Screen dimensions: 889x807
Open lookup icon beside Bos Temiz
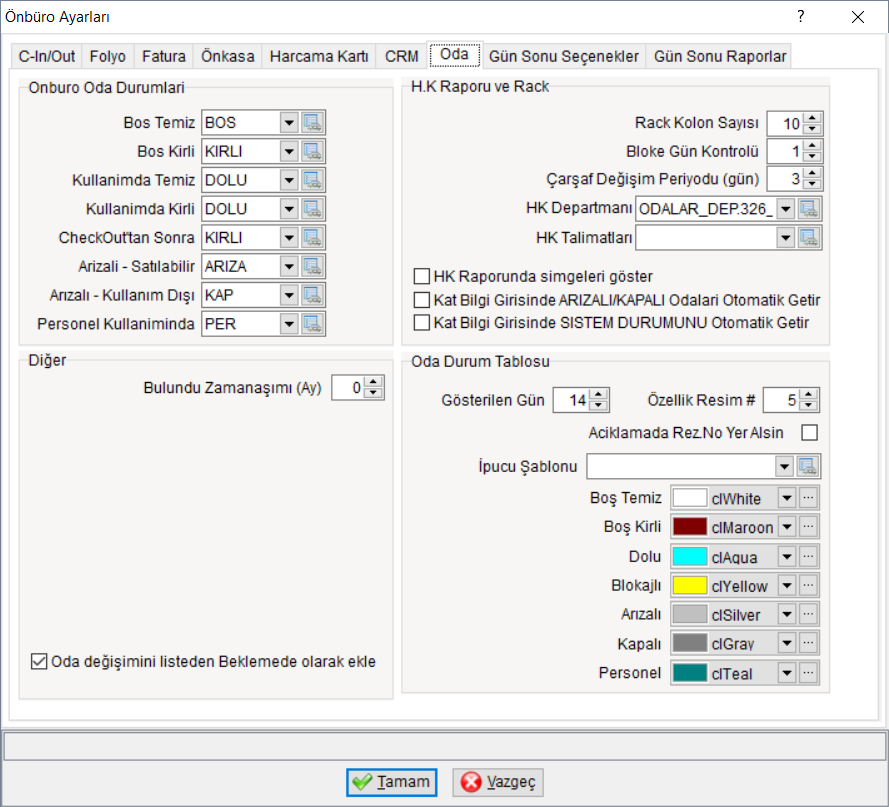pyautogui.click(x=312, y=122)
